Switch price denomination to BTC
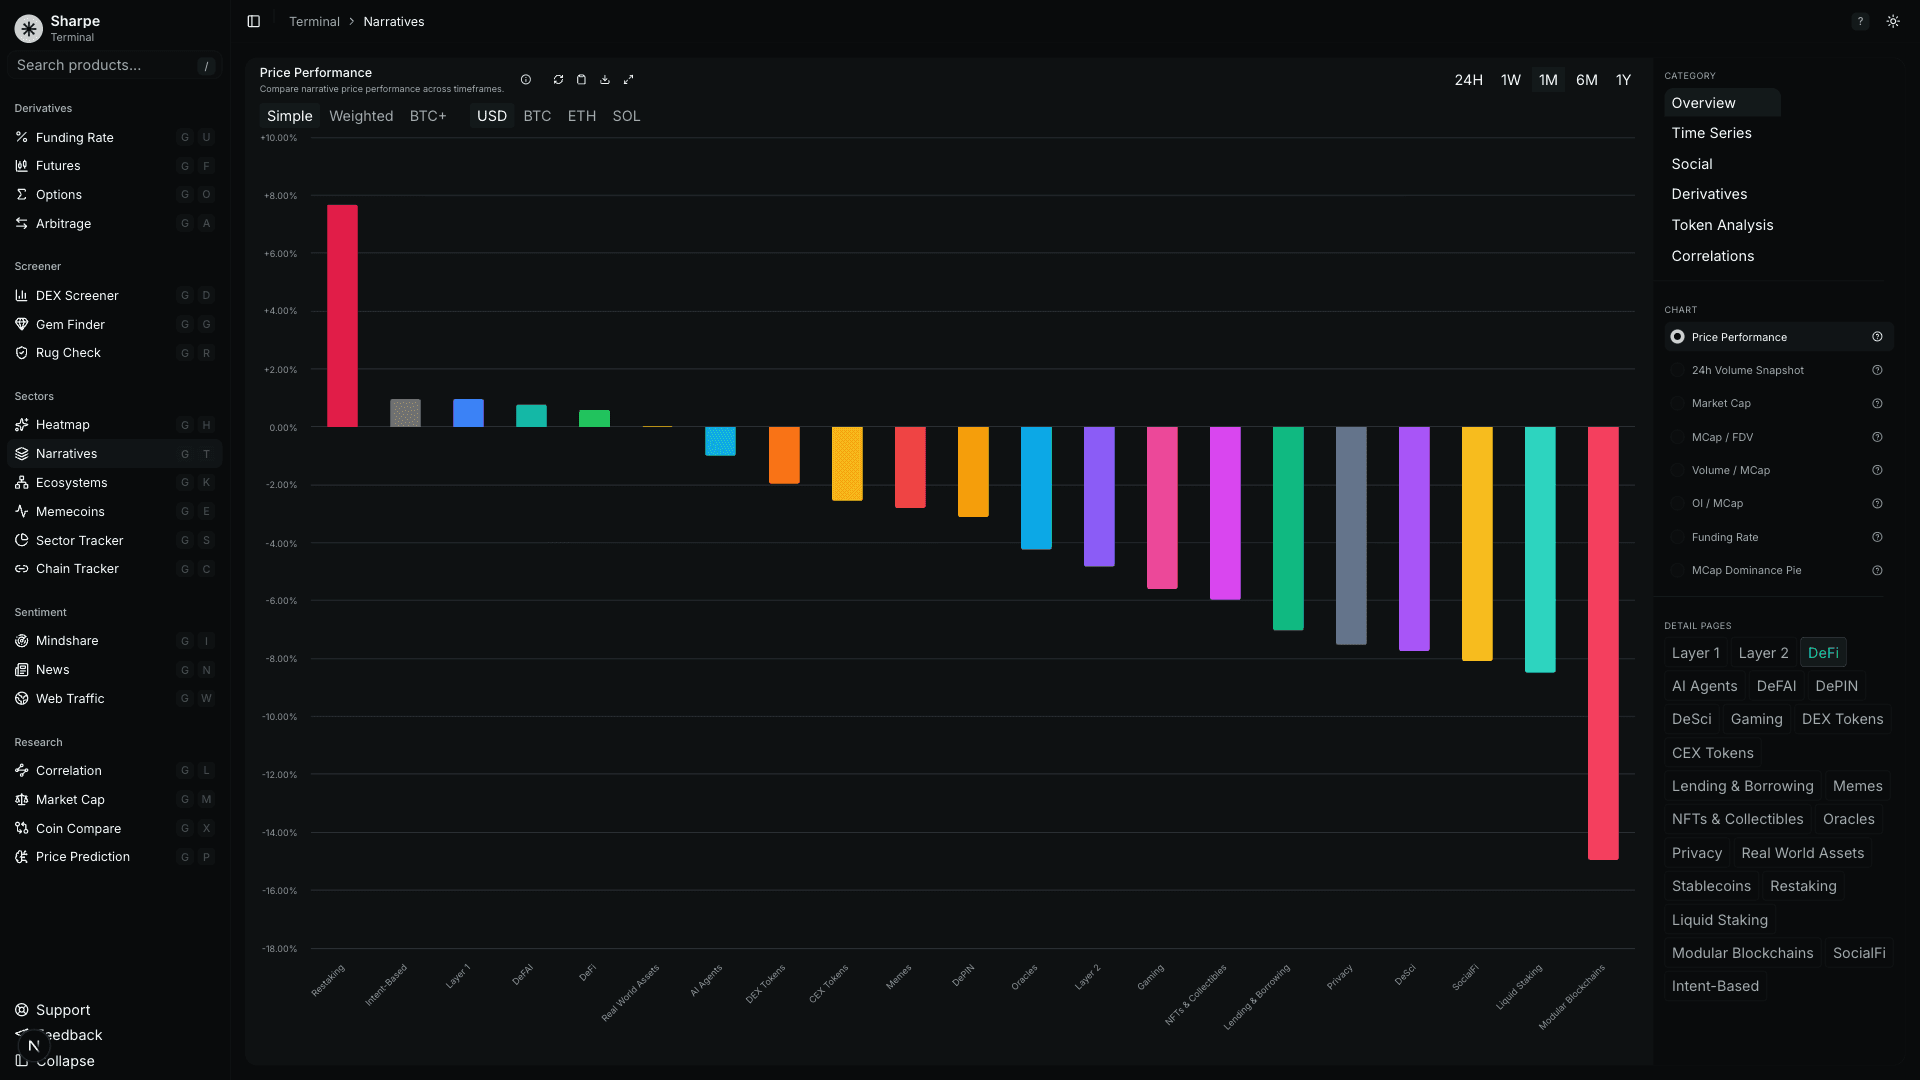This screenshot has width=1920, height=1080. pos(537,116)
